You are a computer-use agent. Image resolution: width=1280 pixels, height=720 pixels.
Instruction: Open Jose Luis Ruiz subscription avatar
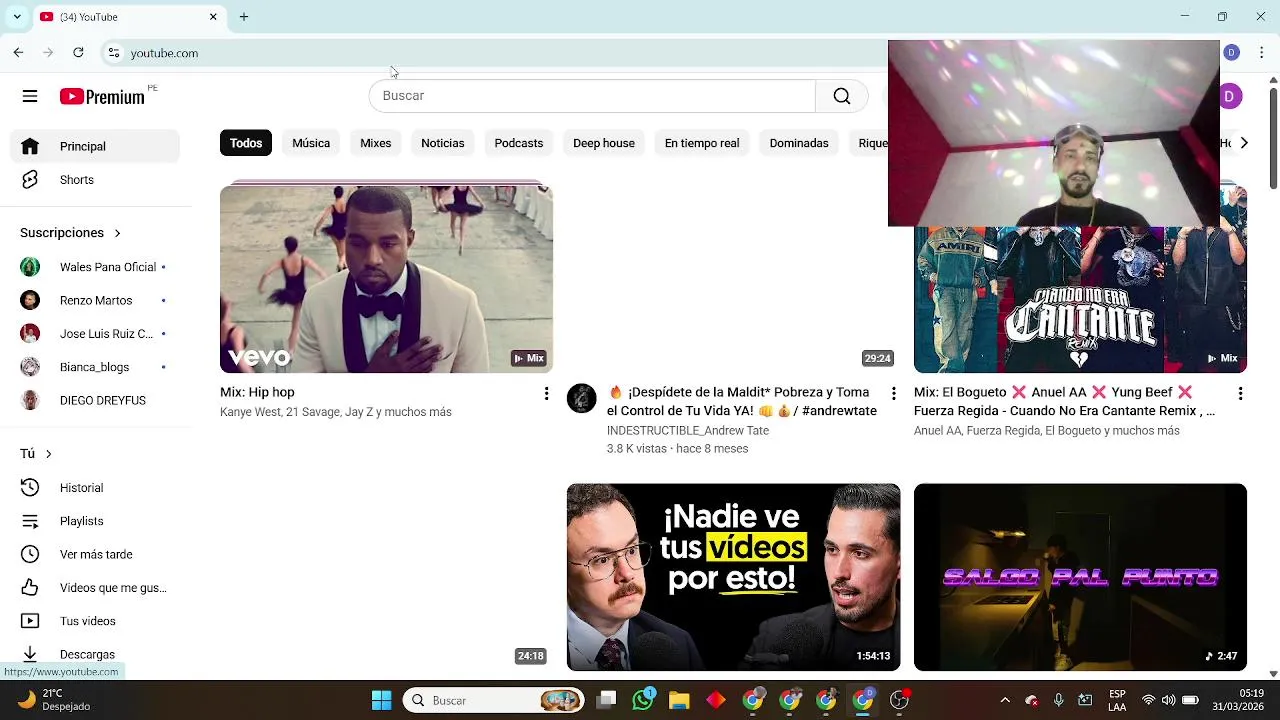(30, 334)
